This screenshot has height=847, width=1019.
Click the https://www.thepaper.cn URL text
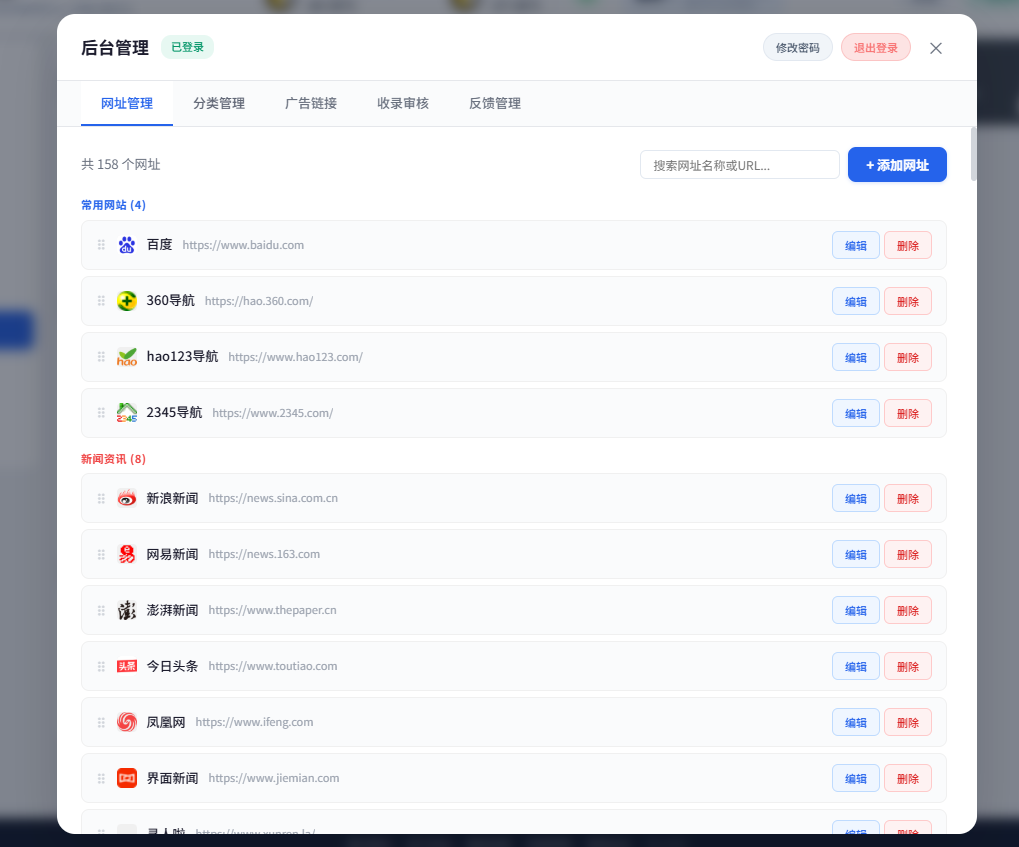click(x=272, y=610)
